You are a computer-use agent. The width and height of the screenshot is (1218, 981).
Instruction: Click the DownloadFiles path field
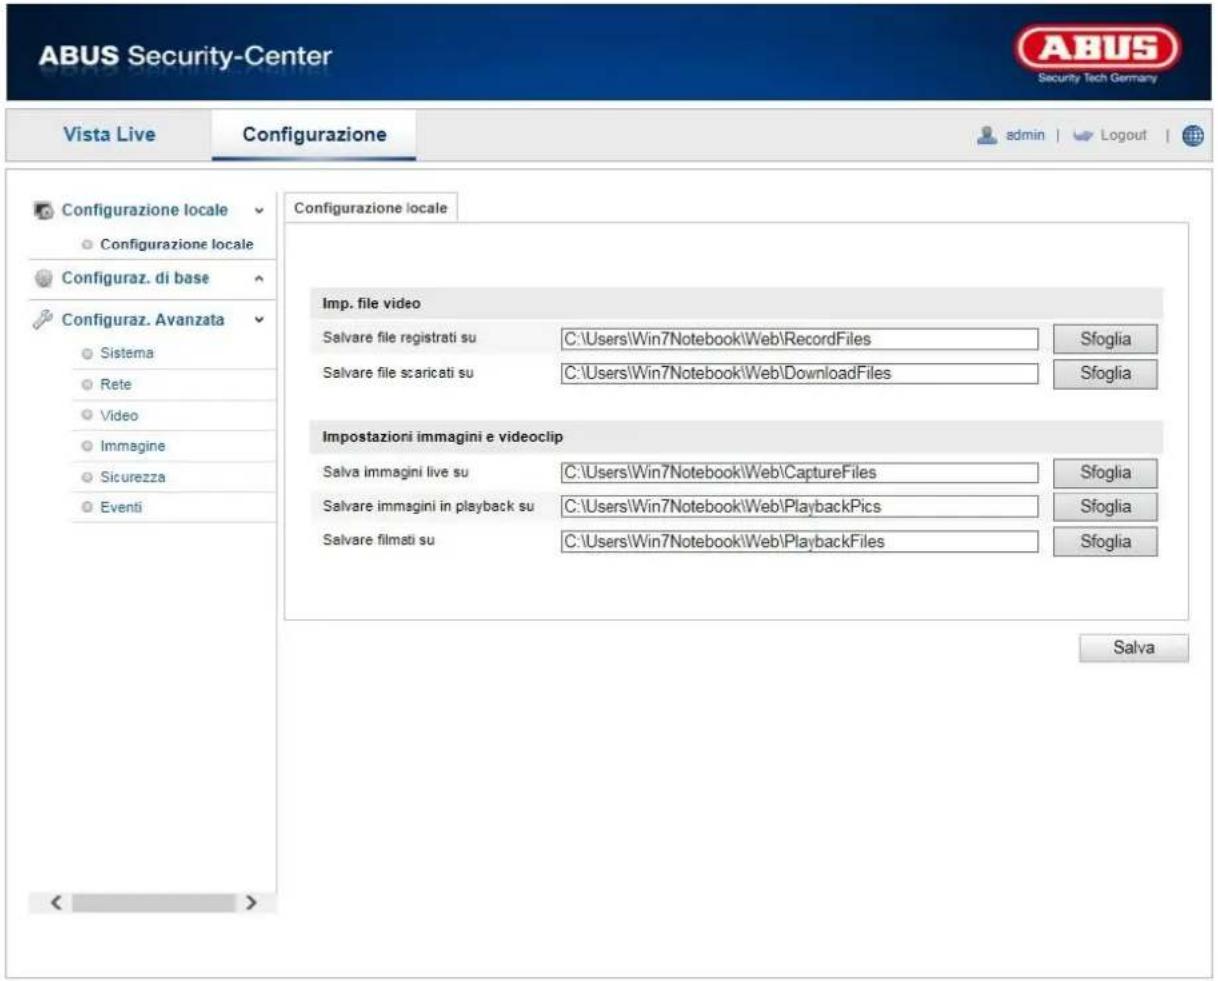pos(799,373)
